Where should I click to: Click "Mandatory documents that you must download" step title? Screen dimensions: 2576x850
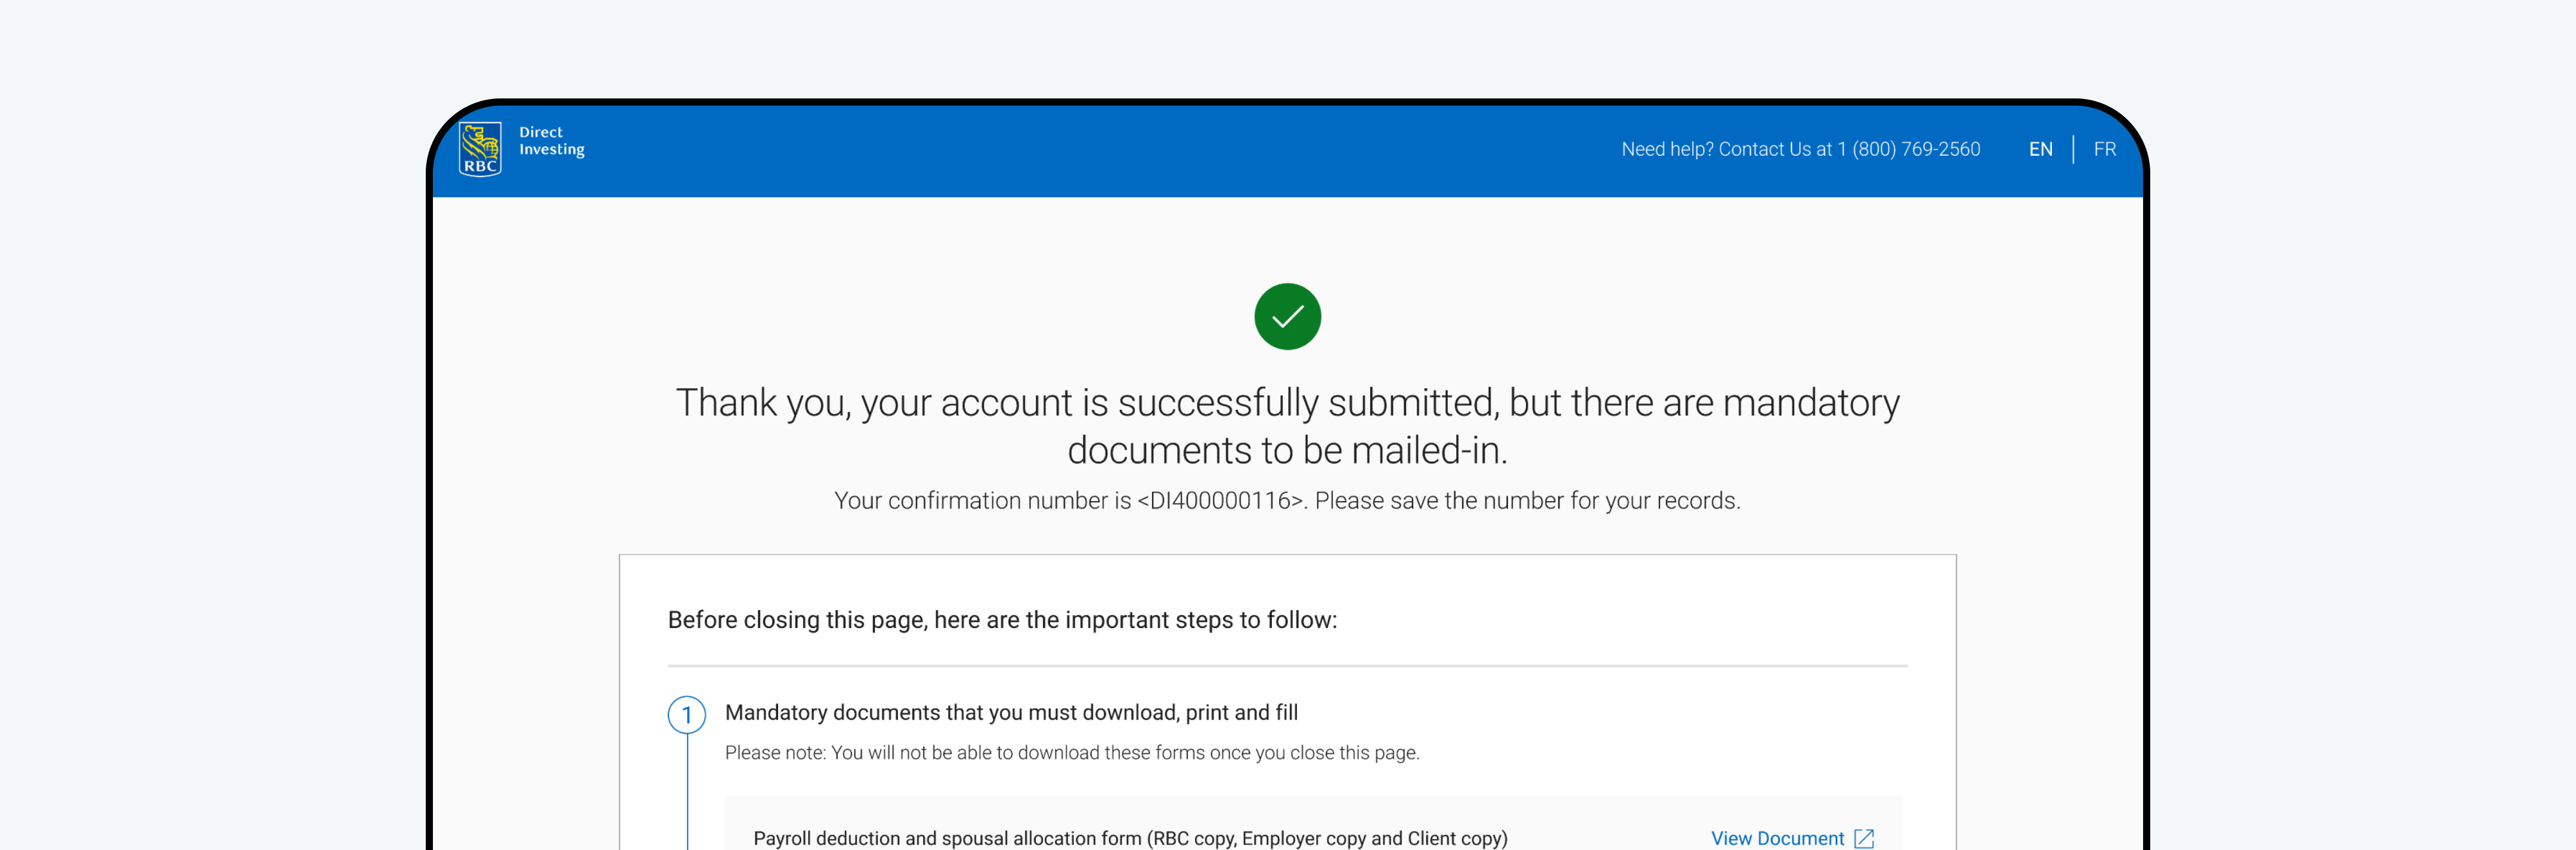tap(1011, 712)
